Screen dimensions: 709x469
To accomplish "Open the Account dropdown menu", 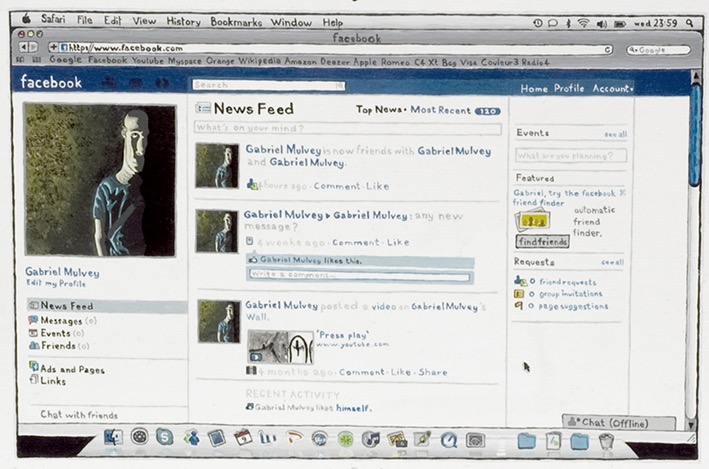I will 613,89.
